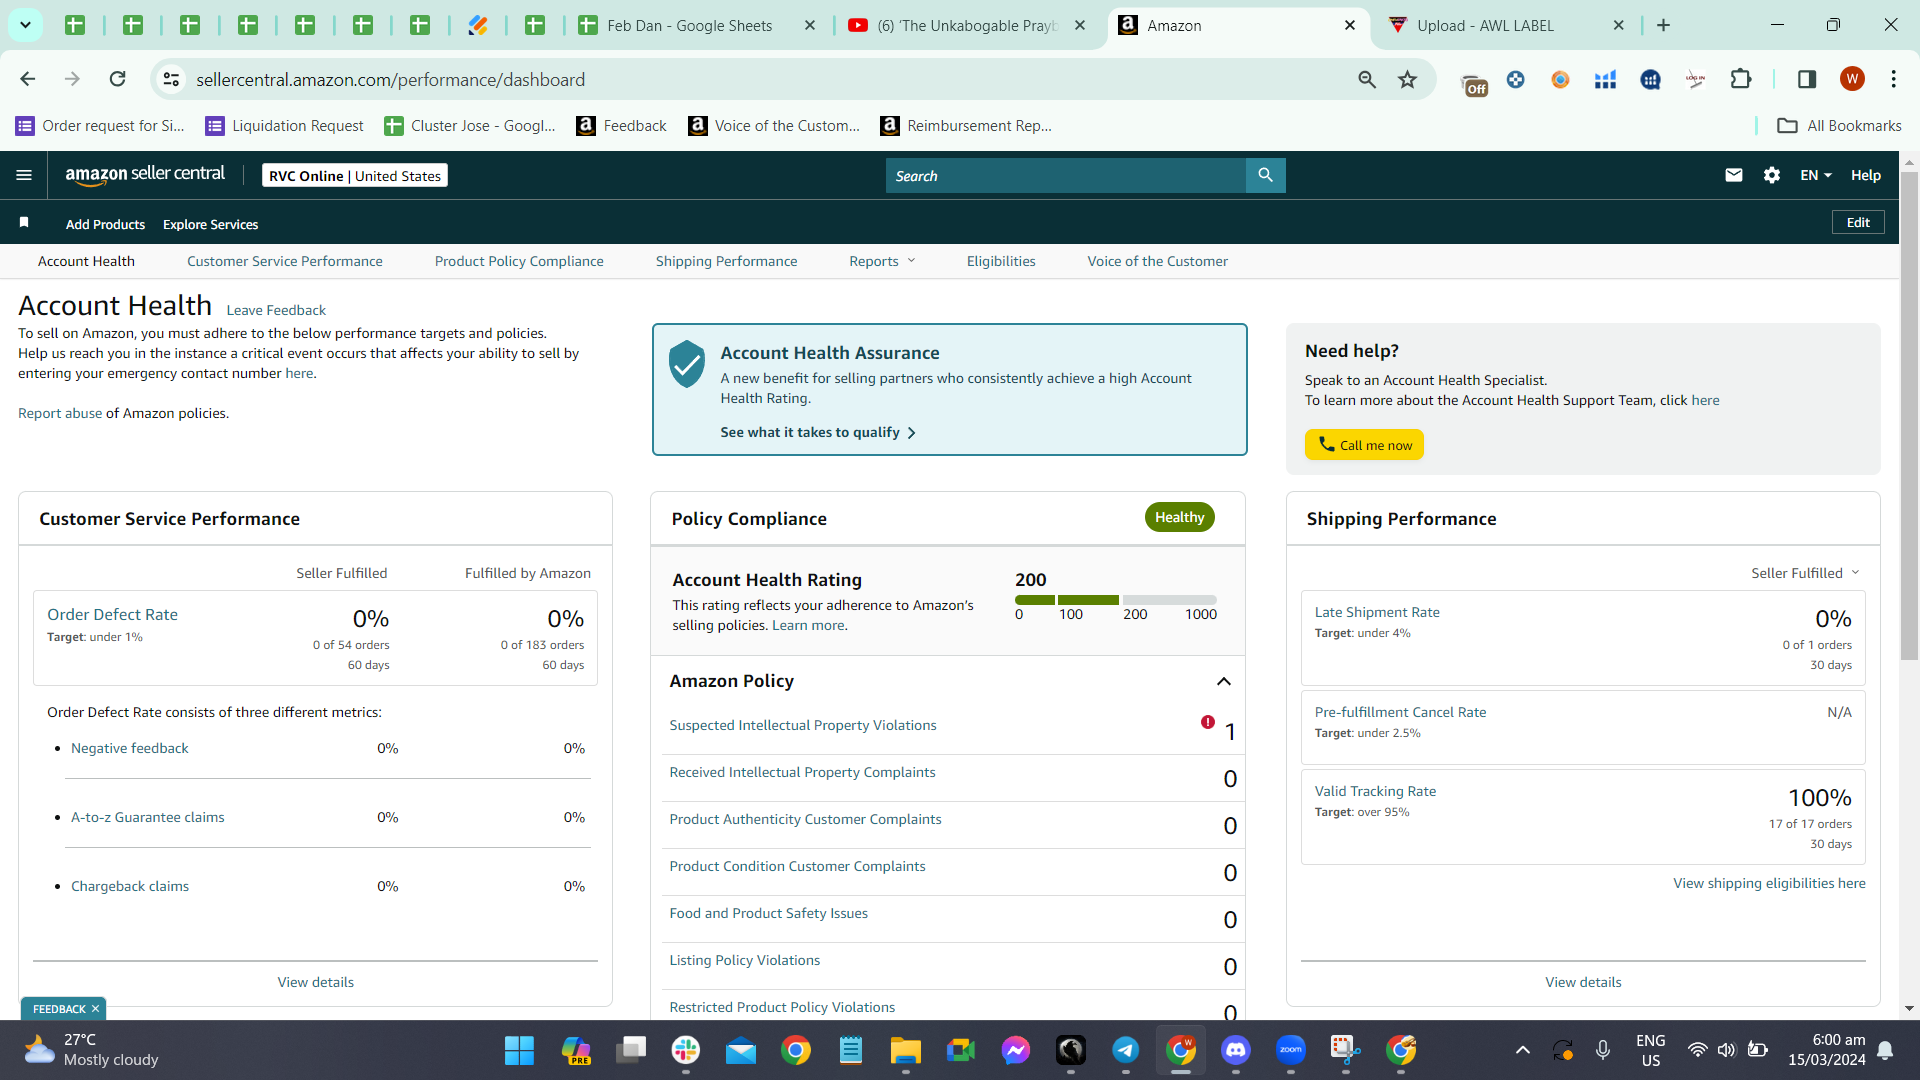Click Help in the top bar
The height and width of the screenshot is (1080, 1920).
[x=1866, y=175]
